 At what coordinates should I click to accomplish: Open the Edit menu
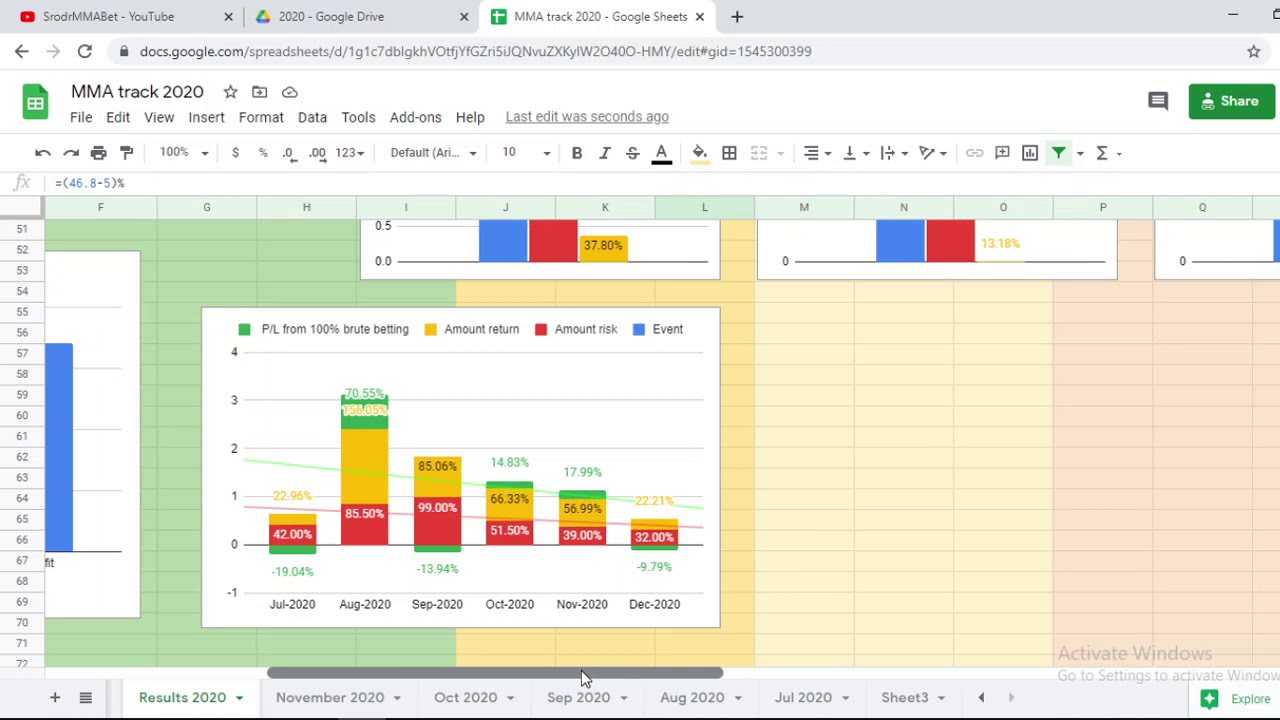pyautogui.click(x=118, y=117)
